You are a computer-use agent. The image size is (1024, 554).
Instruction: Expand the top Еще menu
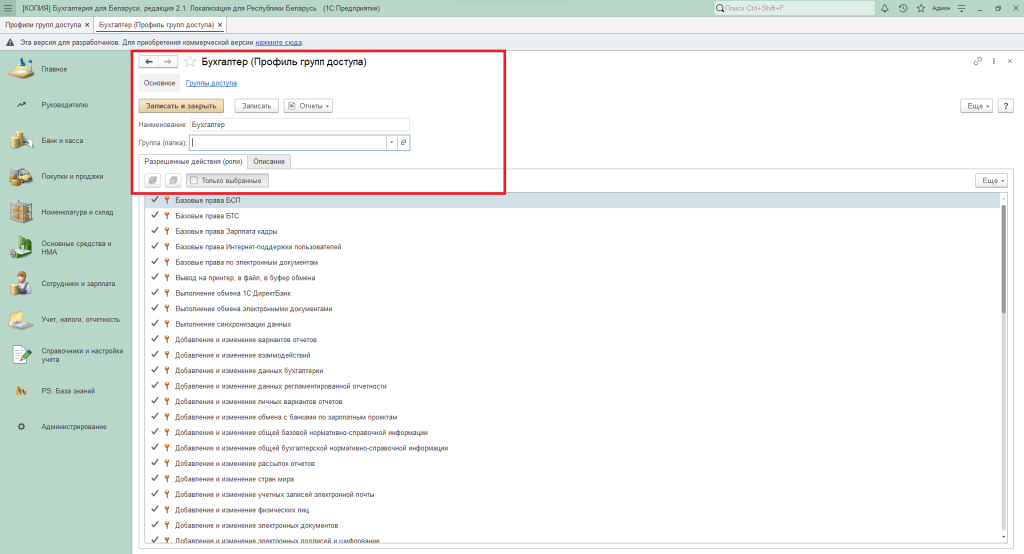[x=976, y=105]
